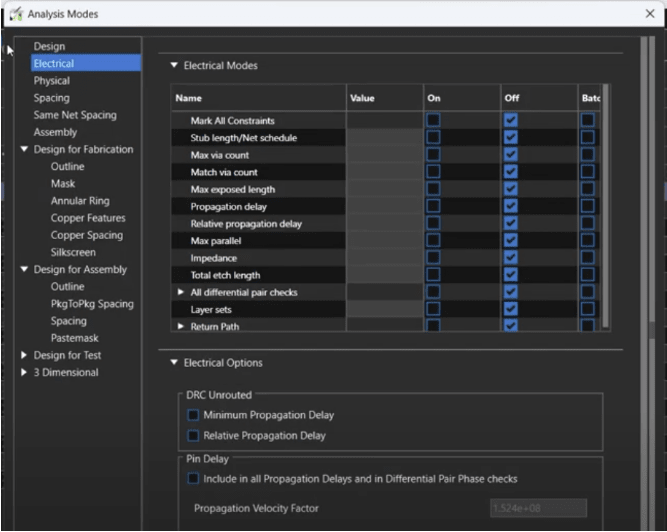The height and width of the screenshot is (532, 667).
Task: Click the Name column header
Action: coord(259,98)
